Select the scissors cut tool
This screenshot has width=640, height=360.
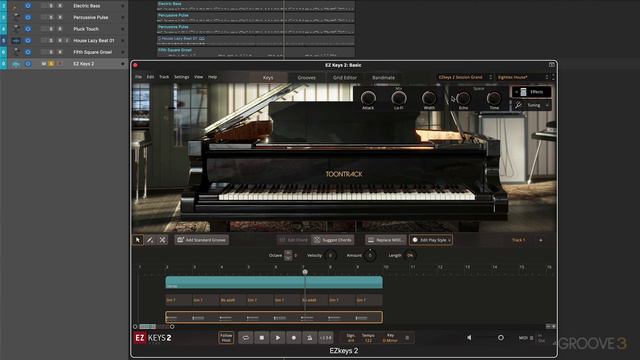tap(162, 240)
